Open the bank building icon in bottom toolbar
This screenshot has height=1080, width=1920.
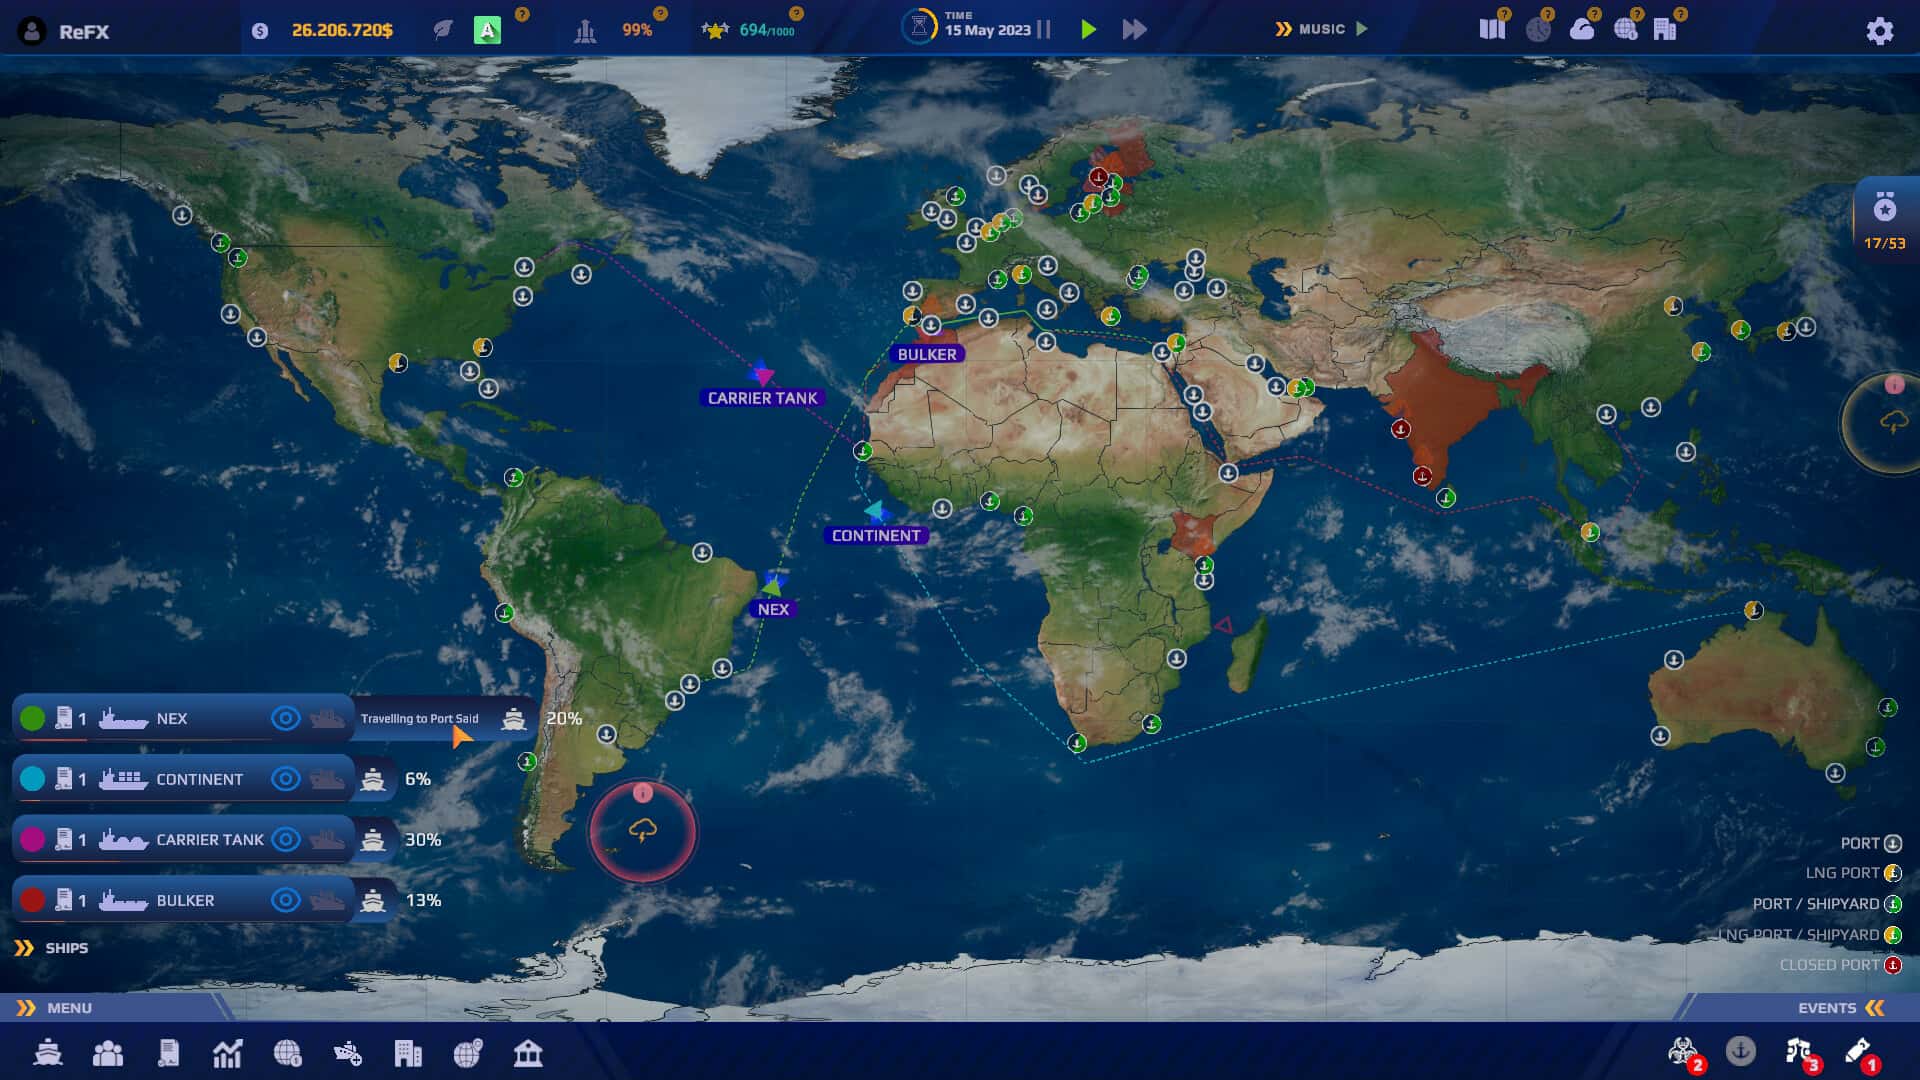pyautogui.click(x=528, y=1052)
